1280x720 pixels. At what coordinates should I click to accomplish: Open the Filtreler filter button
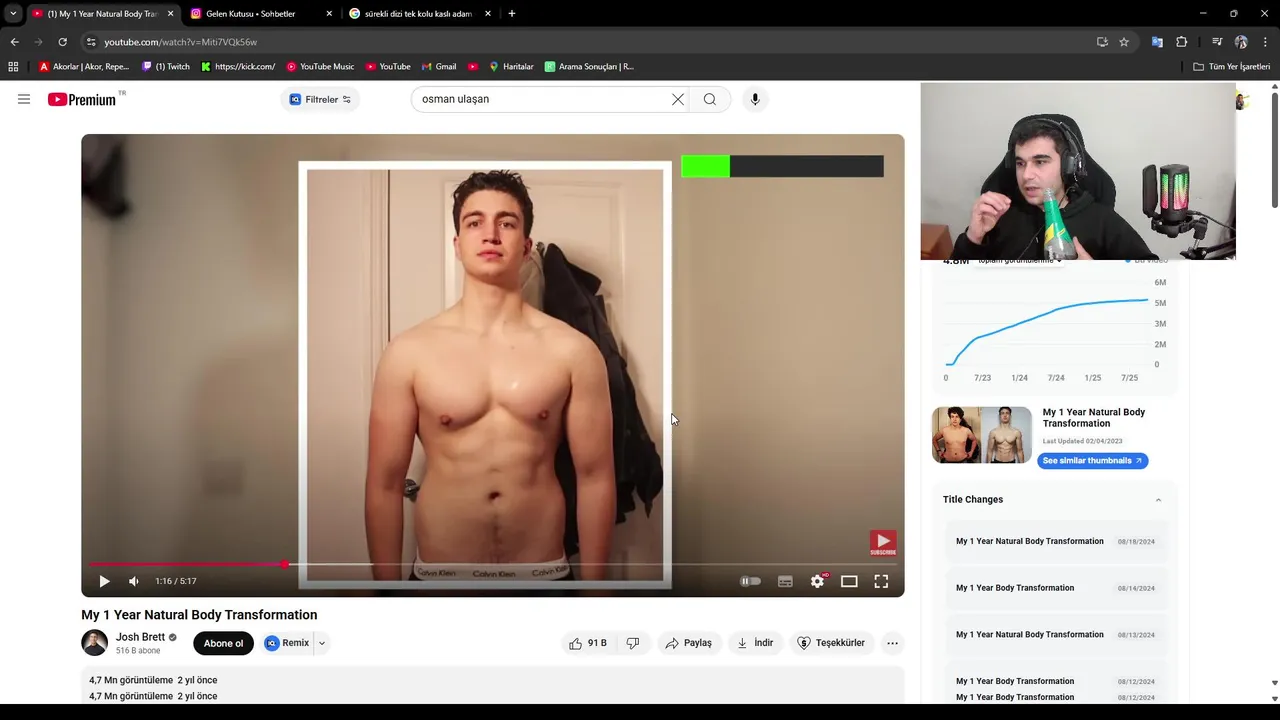(x=320, y=99)
